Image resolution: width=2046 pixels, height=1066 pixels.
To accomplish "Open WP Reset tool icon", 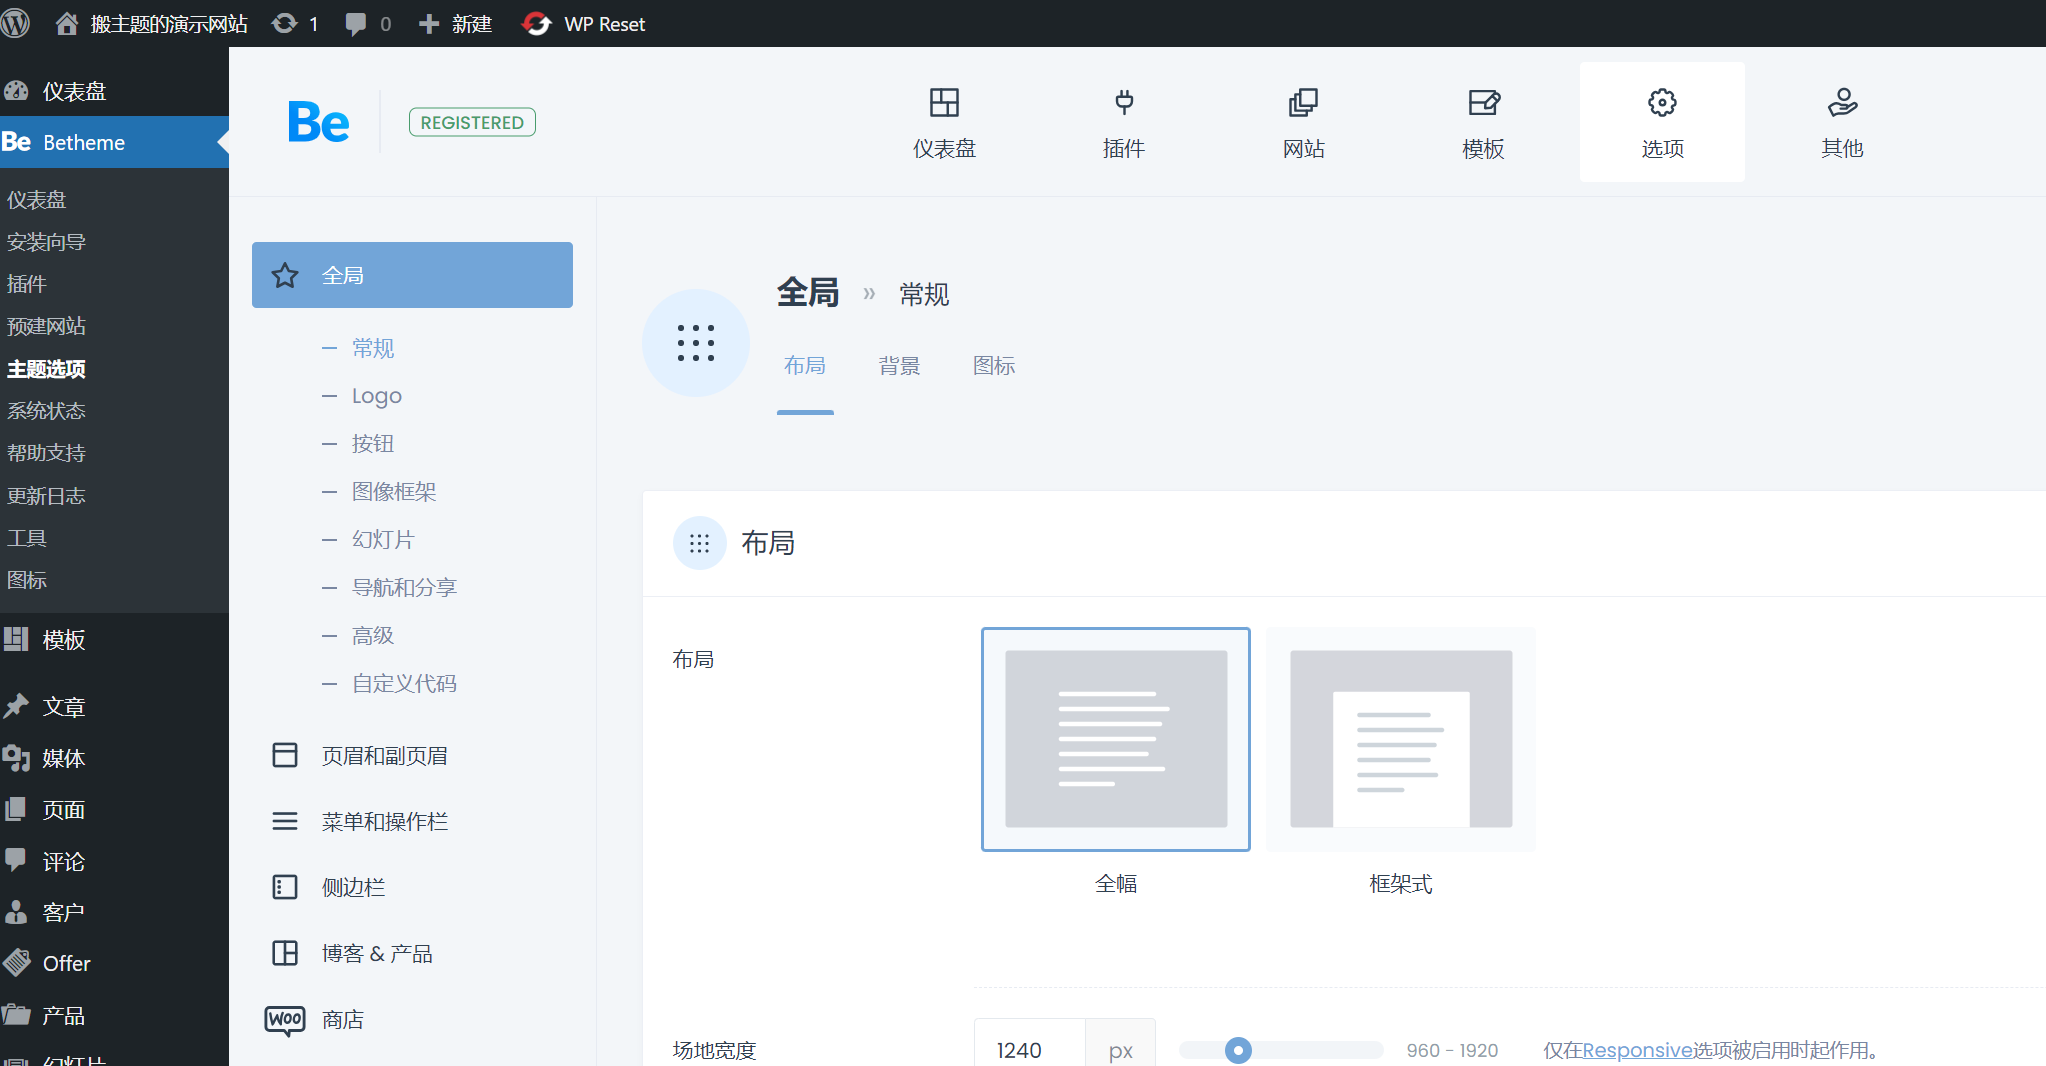I will click(x=537, y=23).
